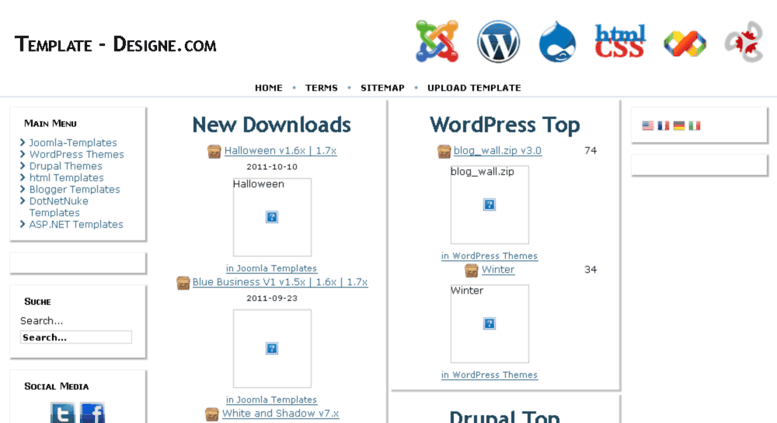Open the Facebook social media icon

point(93,413)
